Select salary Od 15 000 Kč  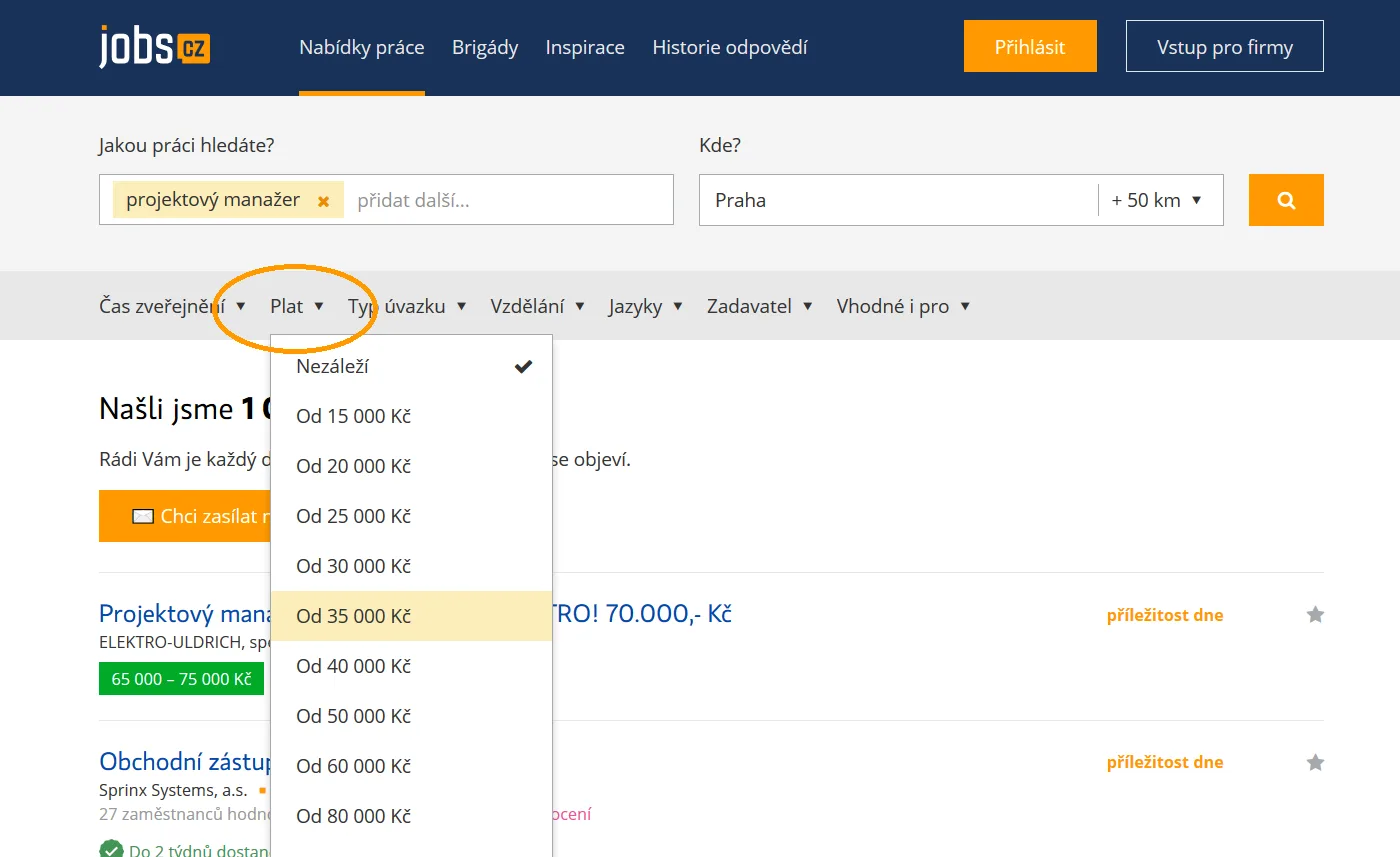pyautogui.click(x=411, y=416)
